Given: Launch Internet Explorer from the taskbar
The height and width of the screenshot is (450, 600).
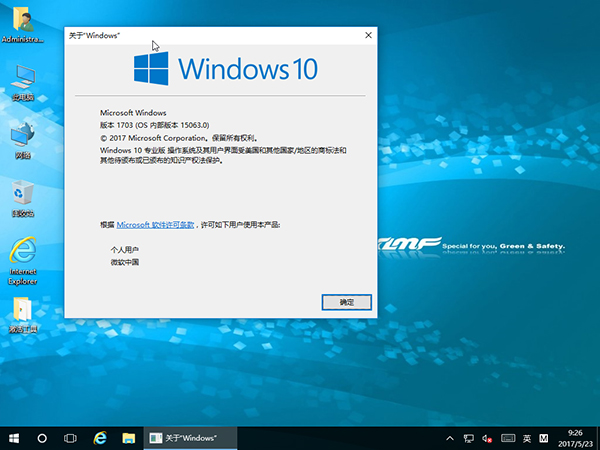Looking at the screenshot, I should (100, 438).
